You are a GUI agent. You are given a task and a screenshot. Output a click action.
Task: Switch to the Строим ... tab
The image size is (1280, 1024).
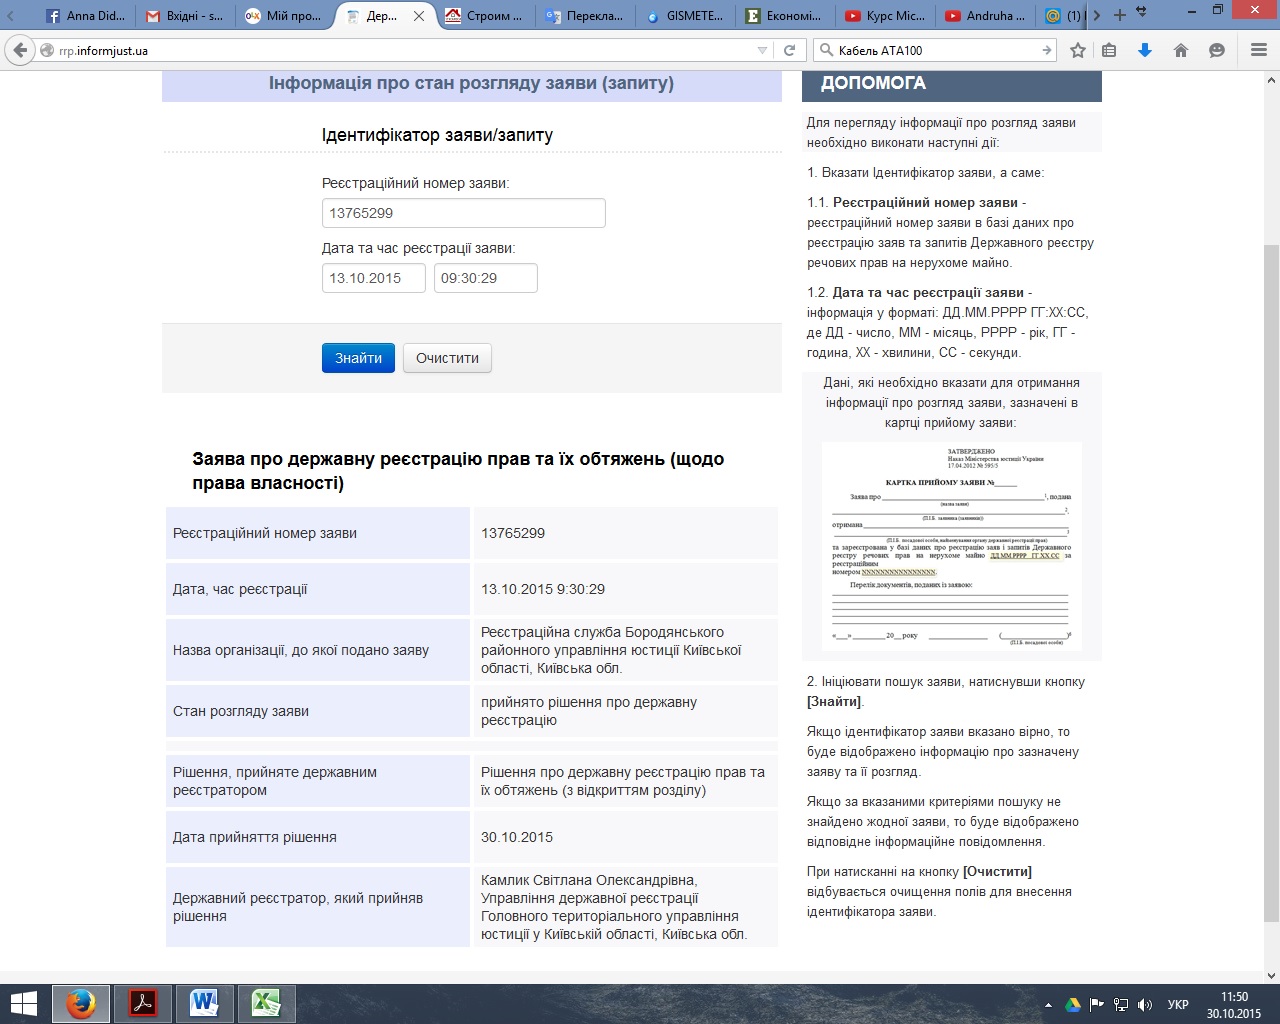coord(486,16)
